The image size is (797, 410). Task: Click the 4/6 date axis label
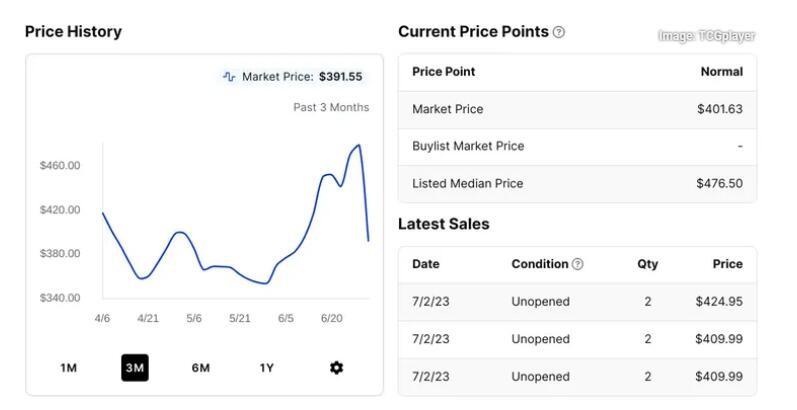click(x=102, y=319)
